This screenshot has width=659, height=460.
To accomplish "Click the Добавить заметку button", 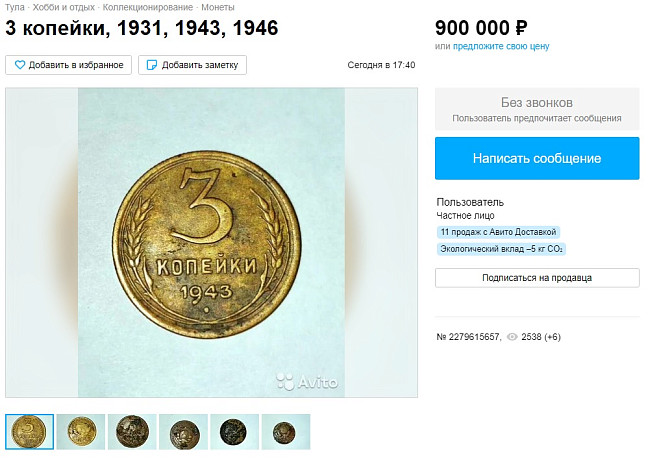I will tap(192, 65).
